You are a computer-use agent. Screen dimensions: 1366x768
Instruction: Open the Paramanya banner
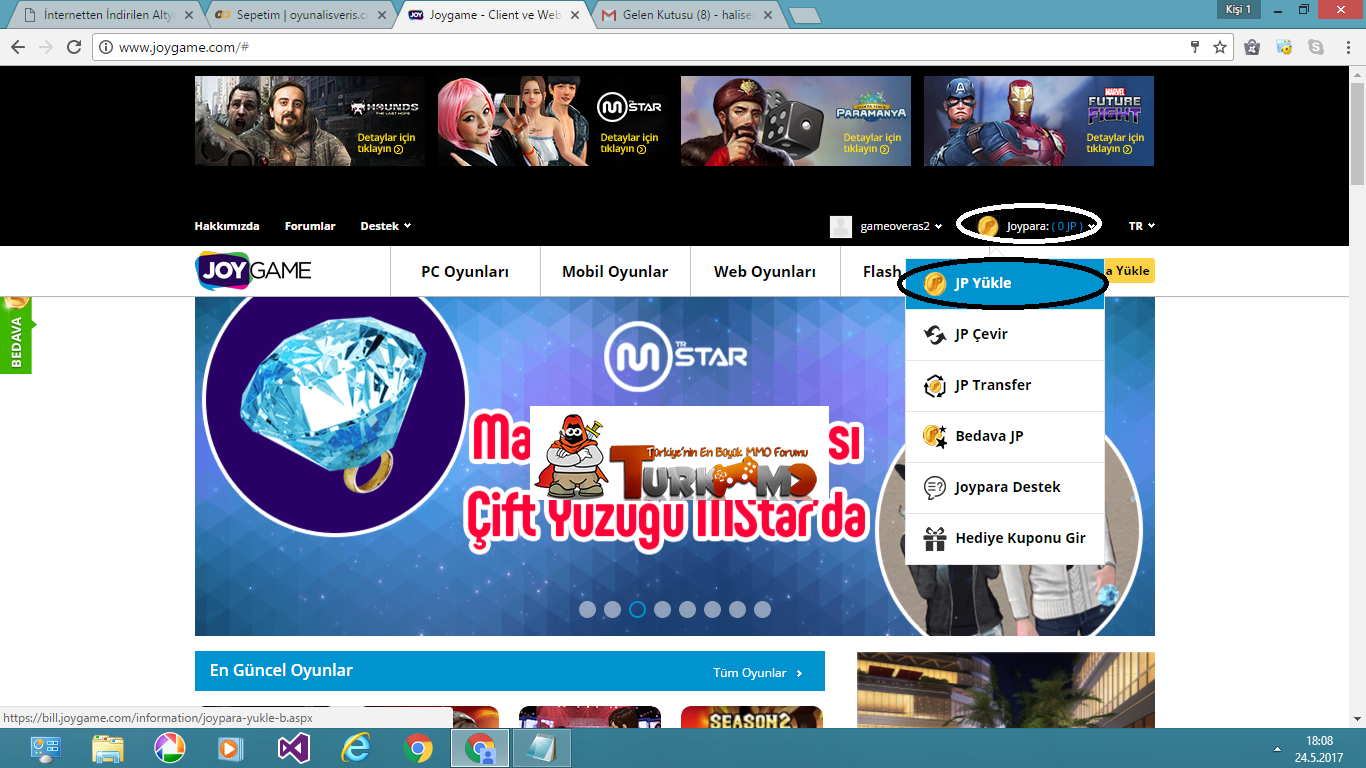point(796,121)
